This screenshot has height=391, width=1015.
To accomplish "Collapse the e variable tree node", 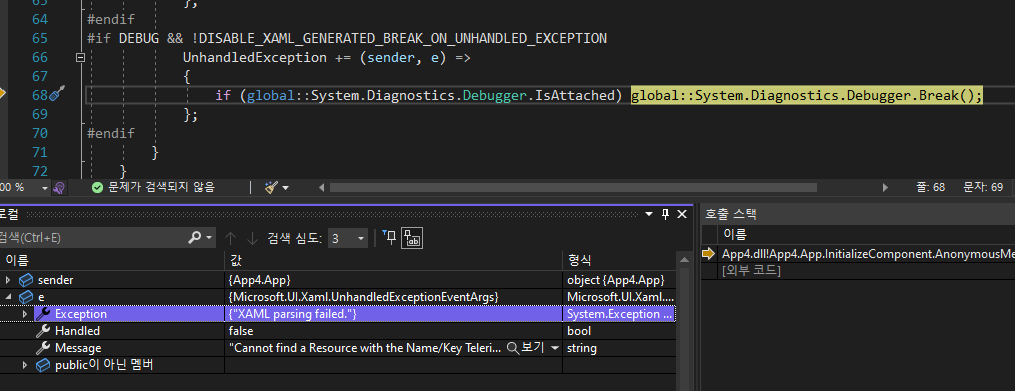I will pyautogui.click(x=8, y=297).
